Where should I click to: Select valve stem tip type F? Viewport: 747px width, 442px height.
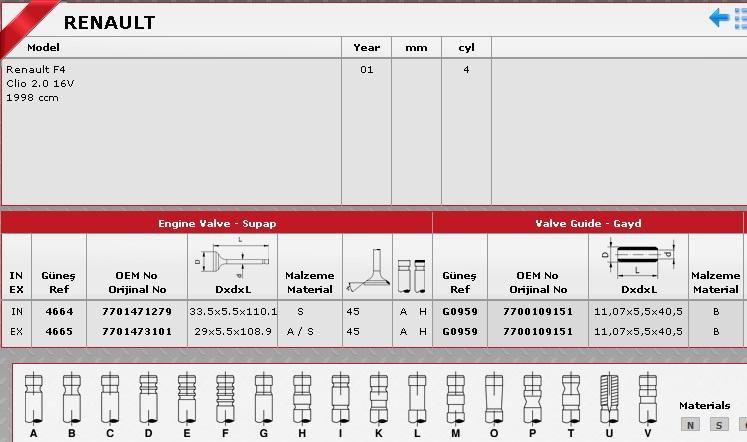[225, 405]
